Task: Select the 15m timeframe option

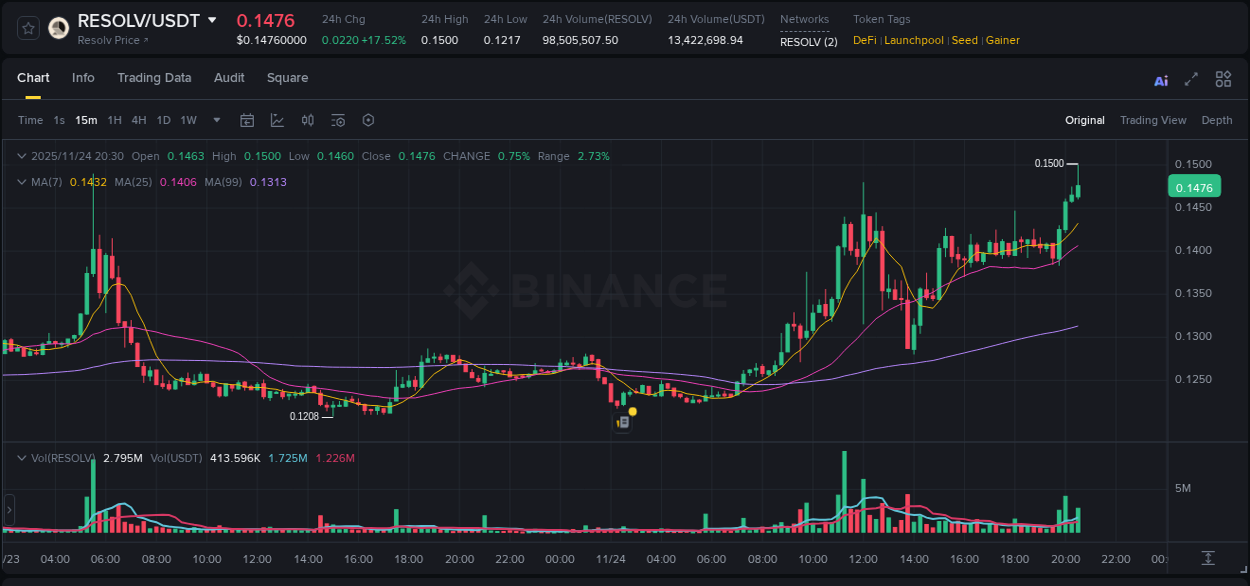Action: [x=85, y=120]
